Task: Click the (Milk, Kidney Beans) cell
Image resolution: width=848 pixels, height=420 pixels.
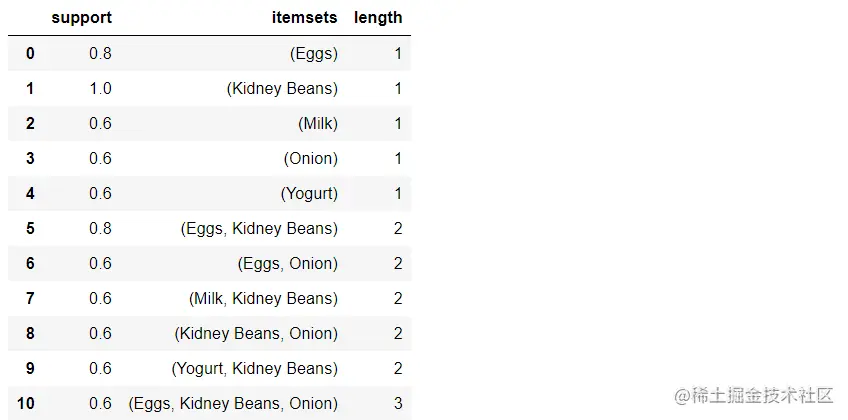Action: [x=263, y=299]
